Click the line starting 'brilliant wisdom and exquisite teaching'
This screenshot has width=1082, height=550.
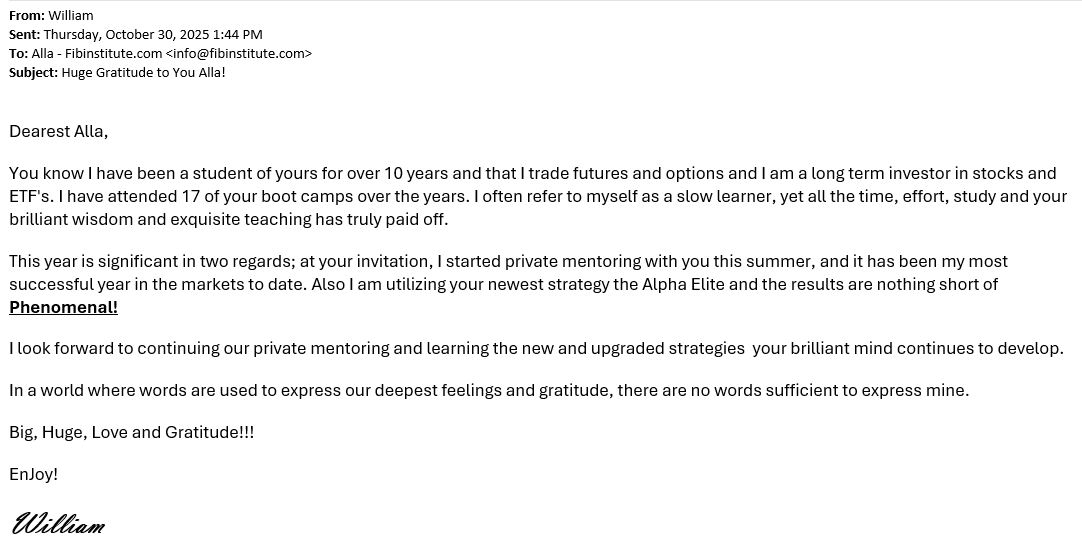click(228, 219)
